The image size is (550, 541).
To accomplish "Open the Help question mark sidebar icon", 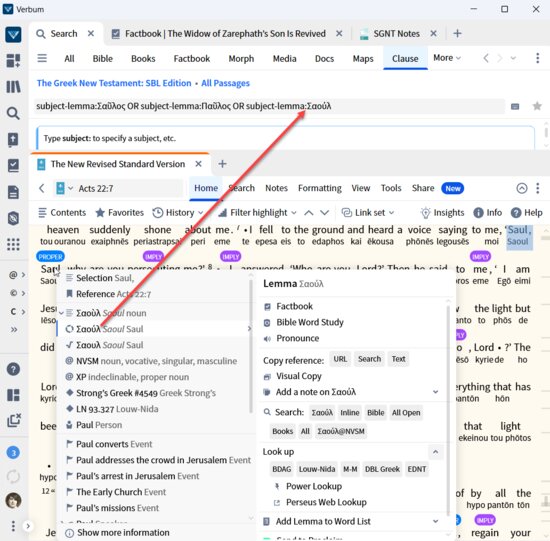I will pyautogui.click(x=13, y=369).
